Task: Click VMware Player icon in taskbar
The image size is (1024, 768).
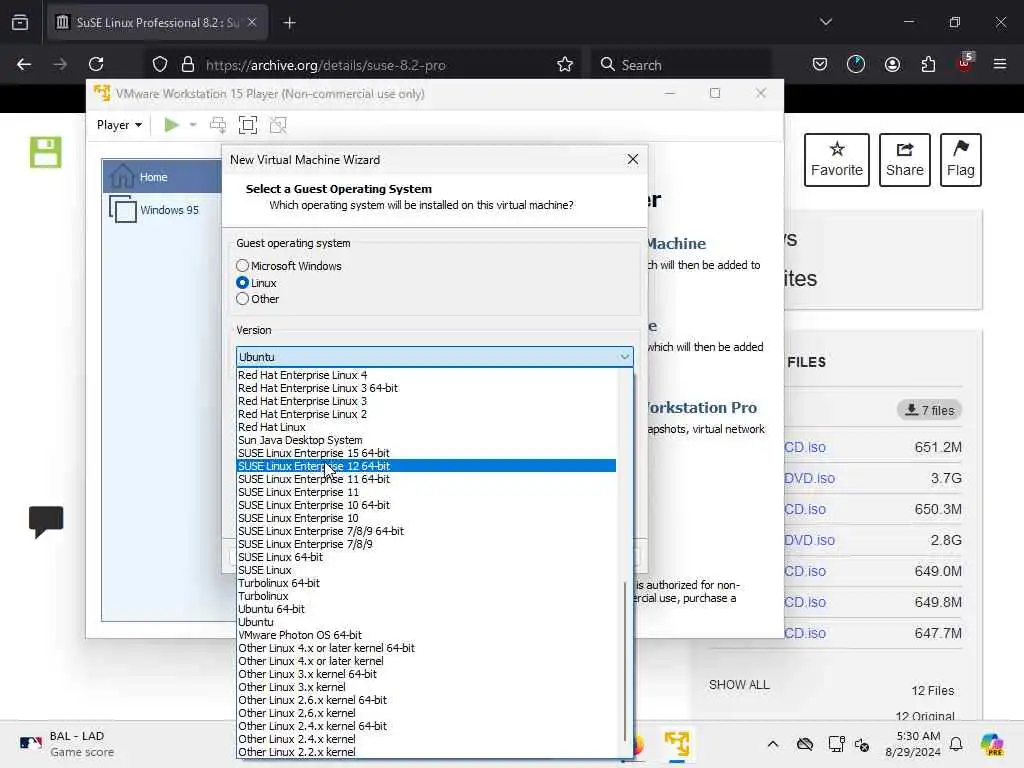Action: [x=677, y=744]
